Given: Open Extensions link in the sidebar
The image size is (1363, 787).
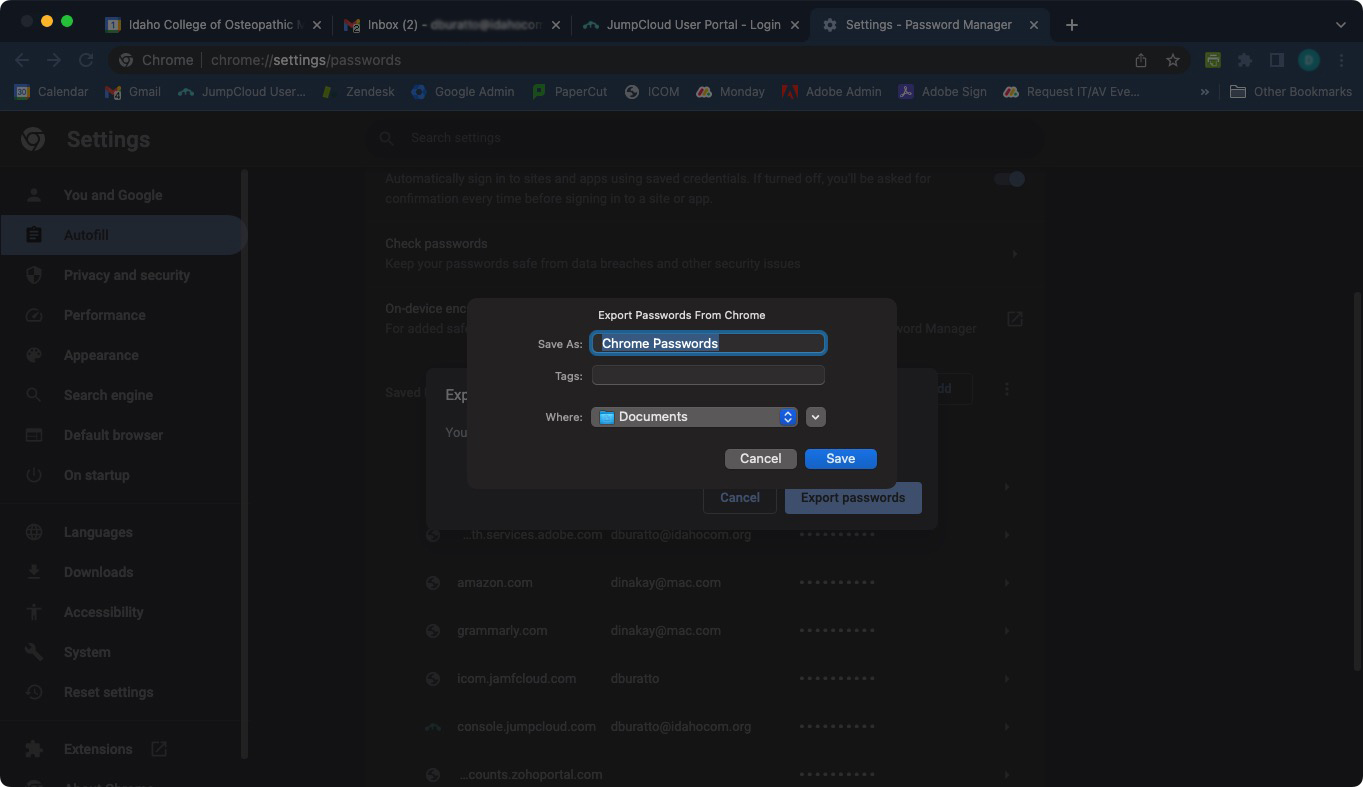Looking at the screenshot, I should point(98,749).
